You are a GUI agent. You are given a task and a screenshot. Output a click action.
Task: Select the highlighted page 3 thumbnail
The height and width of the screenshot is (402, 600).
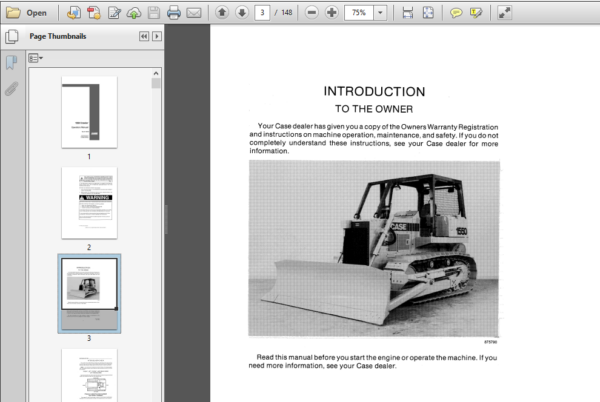tap(89, 293)
